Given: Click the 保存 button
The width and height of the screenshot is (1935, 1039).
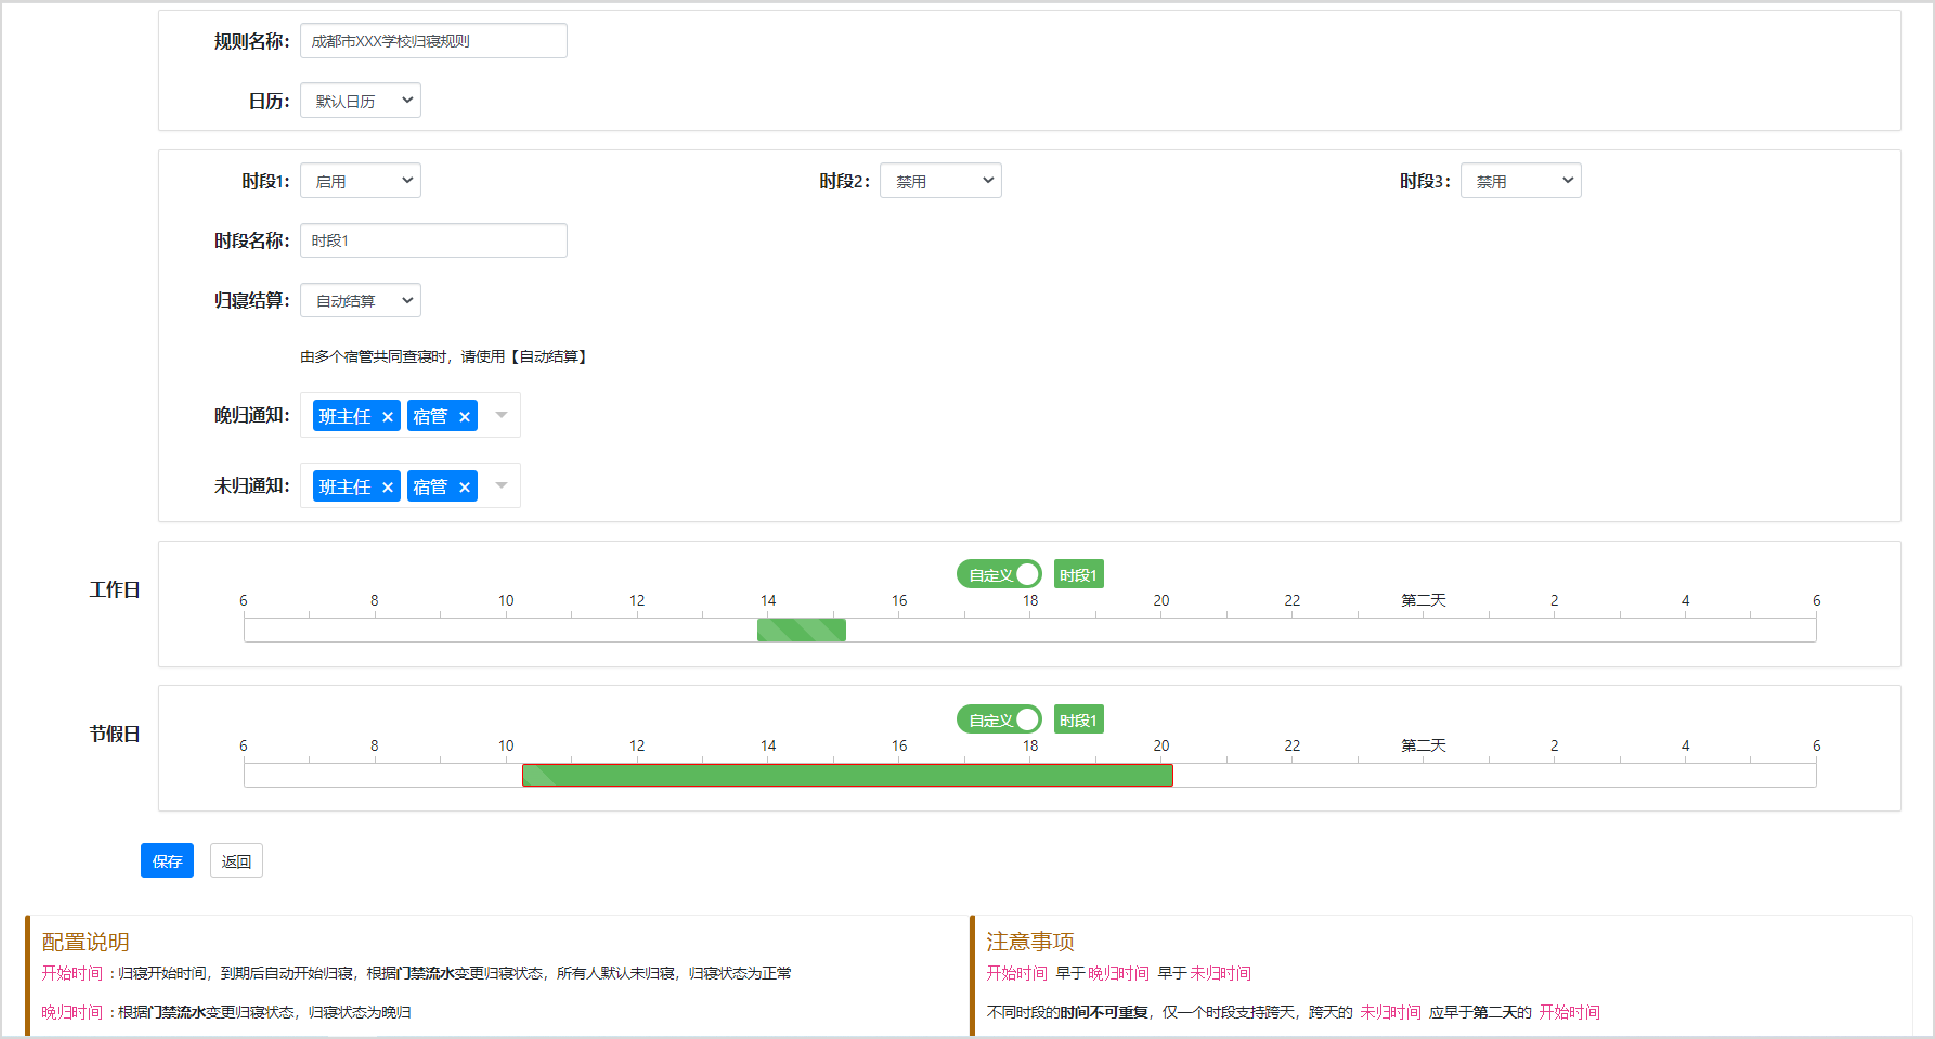Looking at the screenshot, I should pyautogui.click(x=167, y=861).
